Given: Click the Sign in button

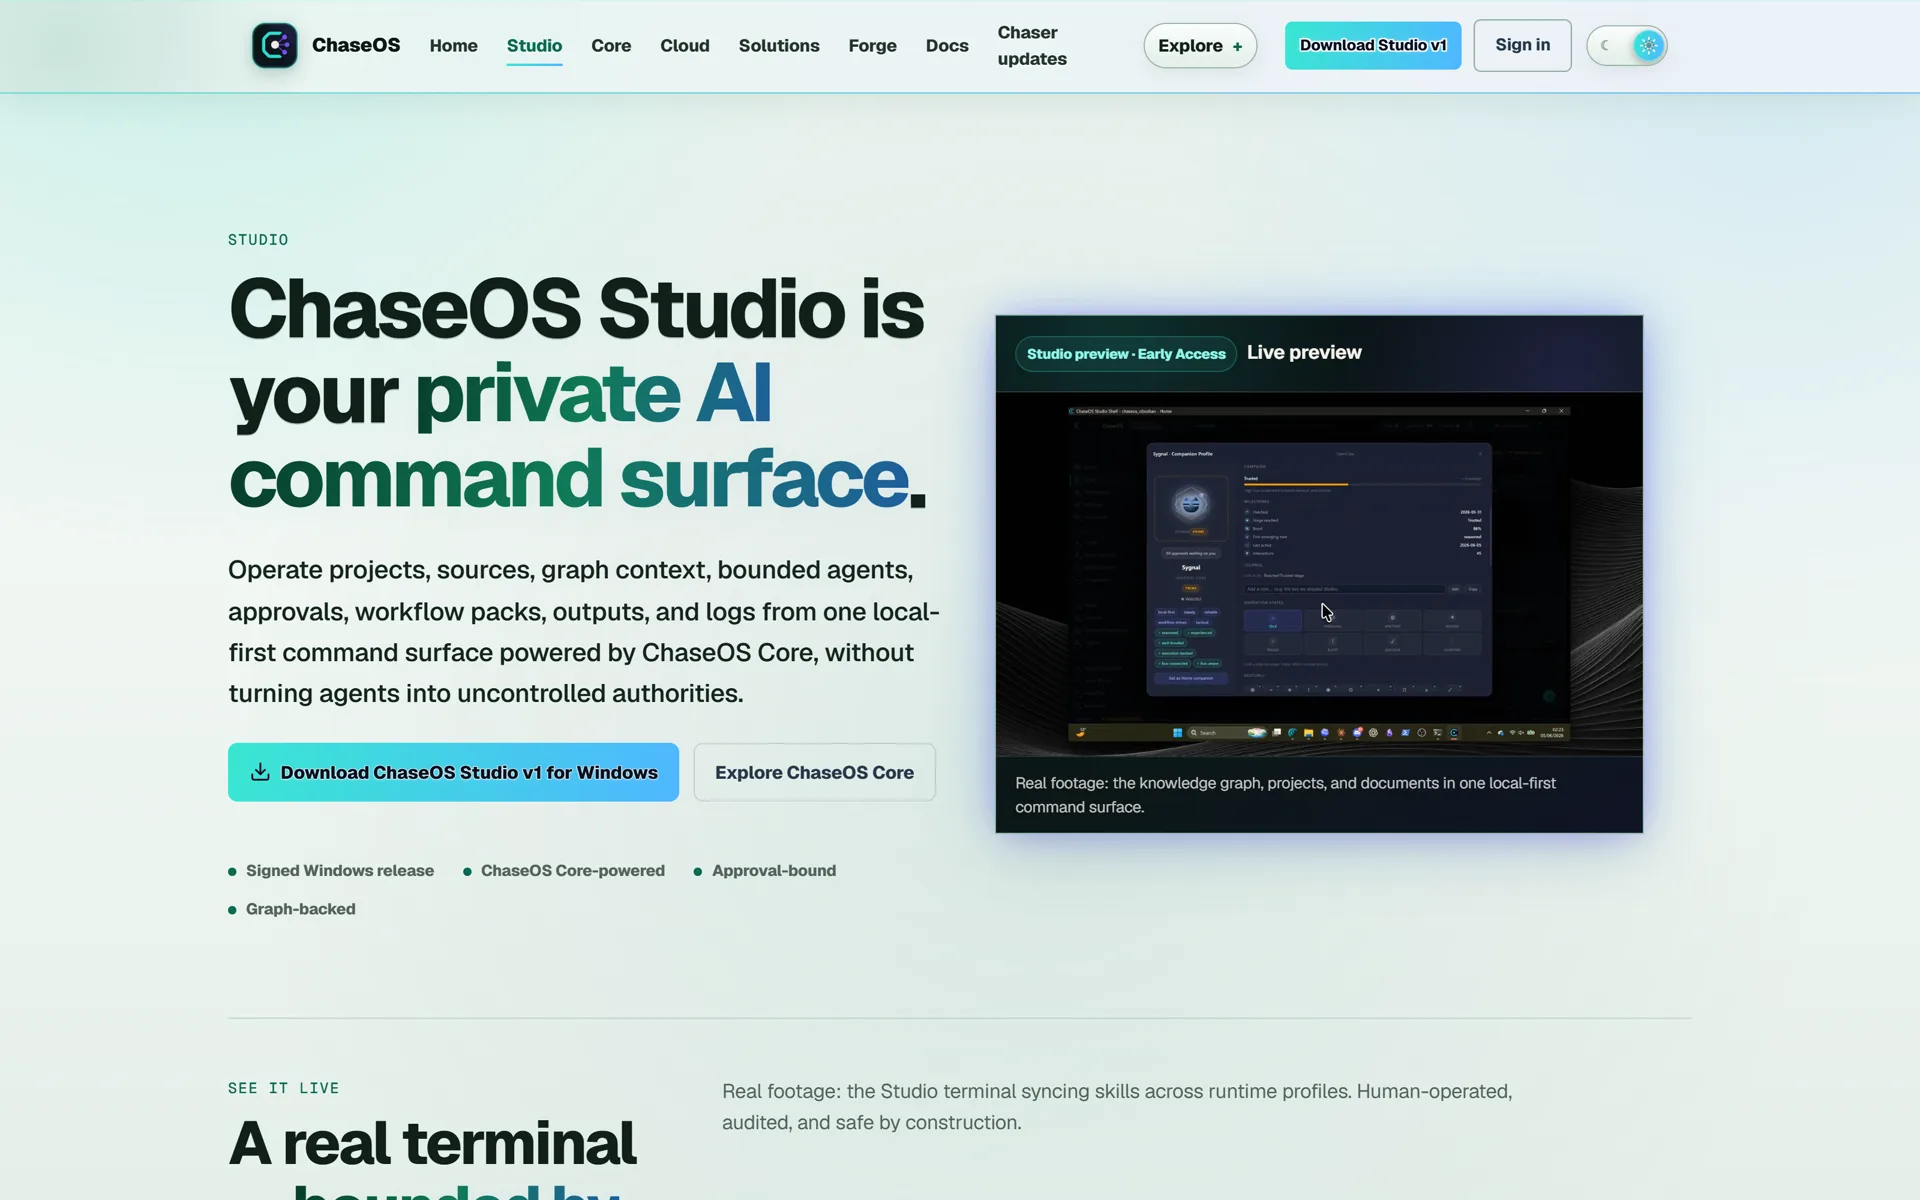Looking at the screenshot, I should (x=1522, y=45).
